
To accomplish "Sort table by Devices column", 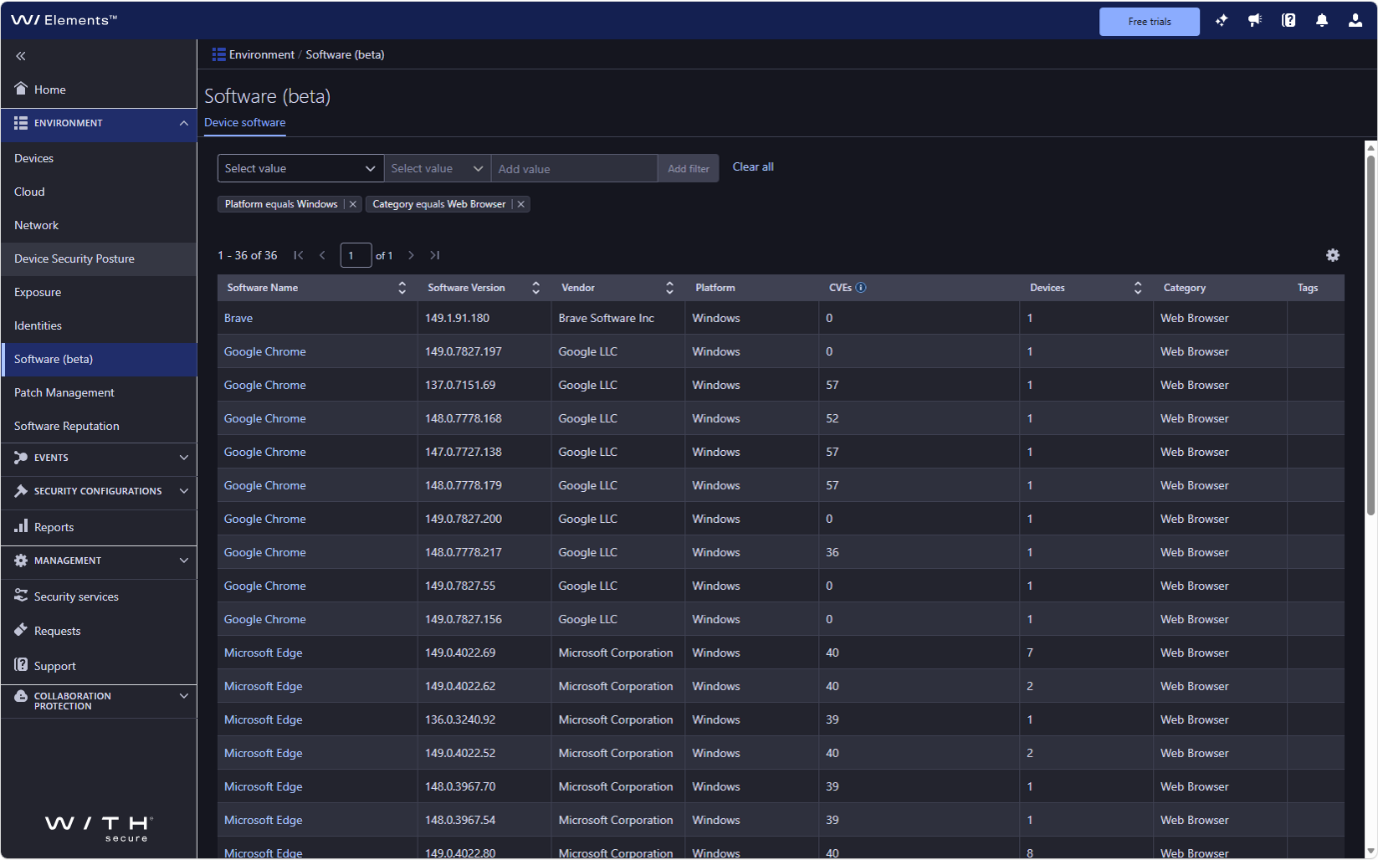I will [x=1138, y=288].
